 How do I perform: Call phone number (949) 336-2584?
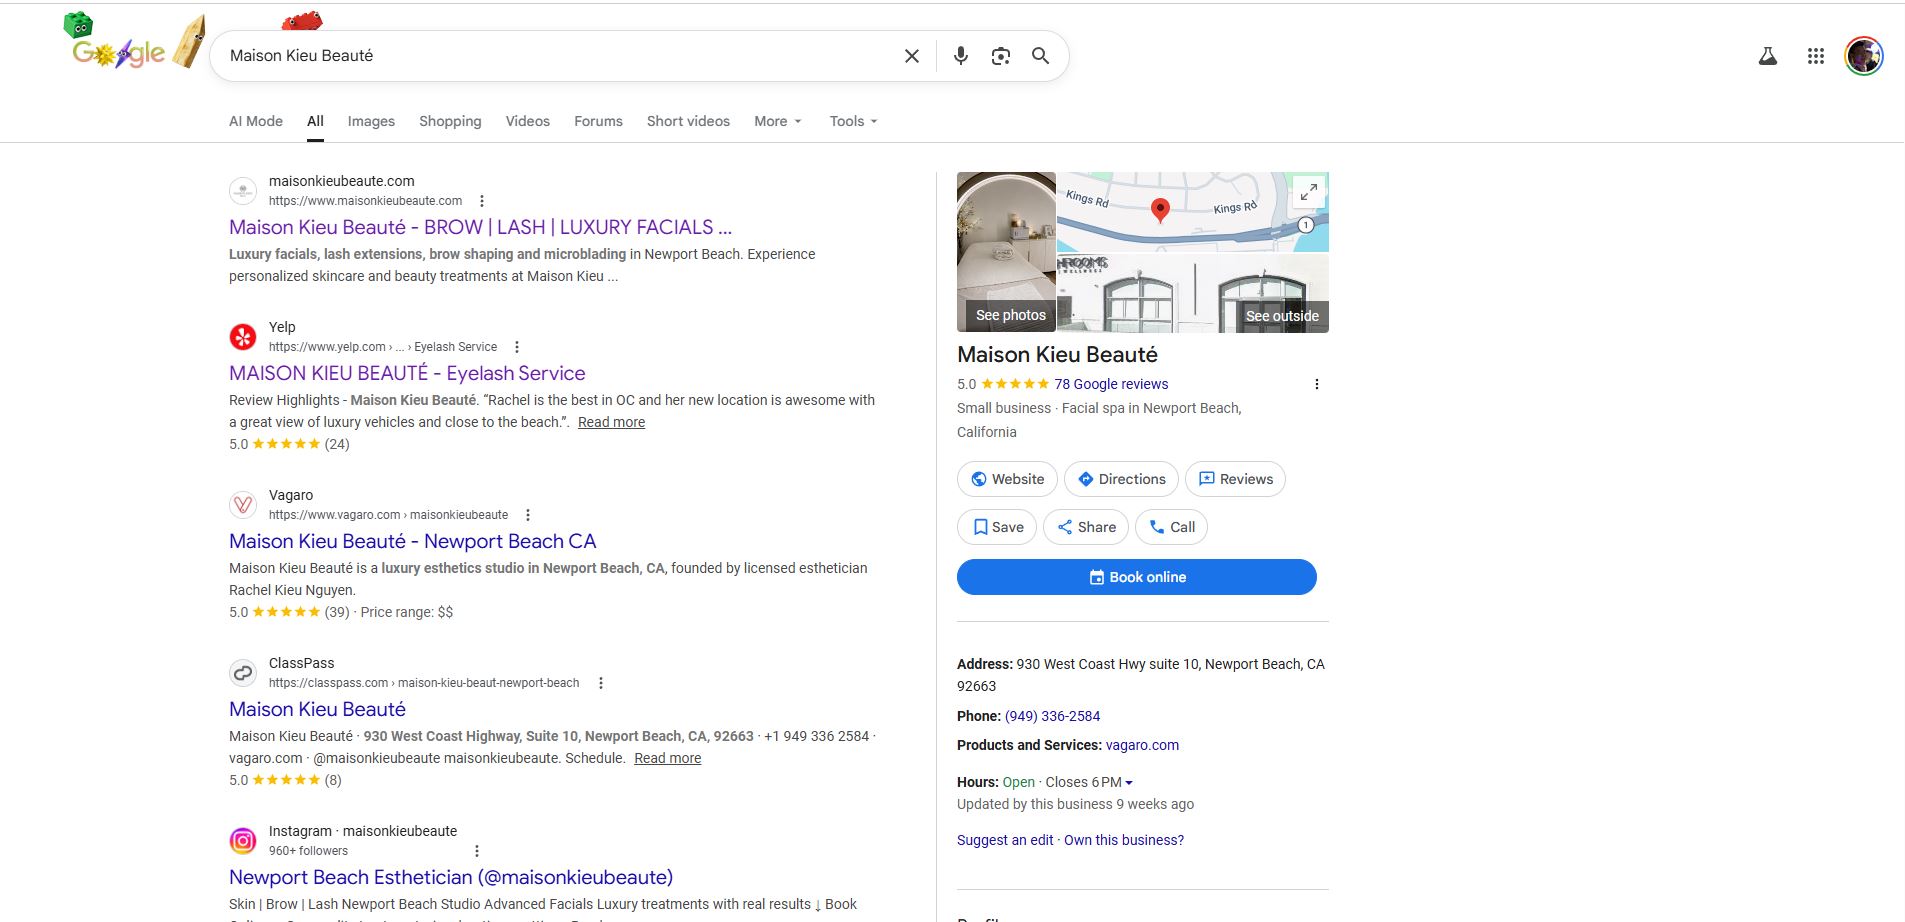[x=1052, y=716]
